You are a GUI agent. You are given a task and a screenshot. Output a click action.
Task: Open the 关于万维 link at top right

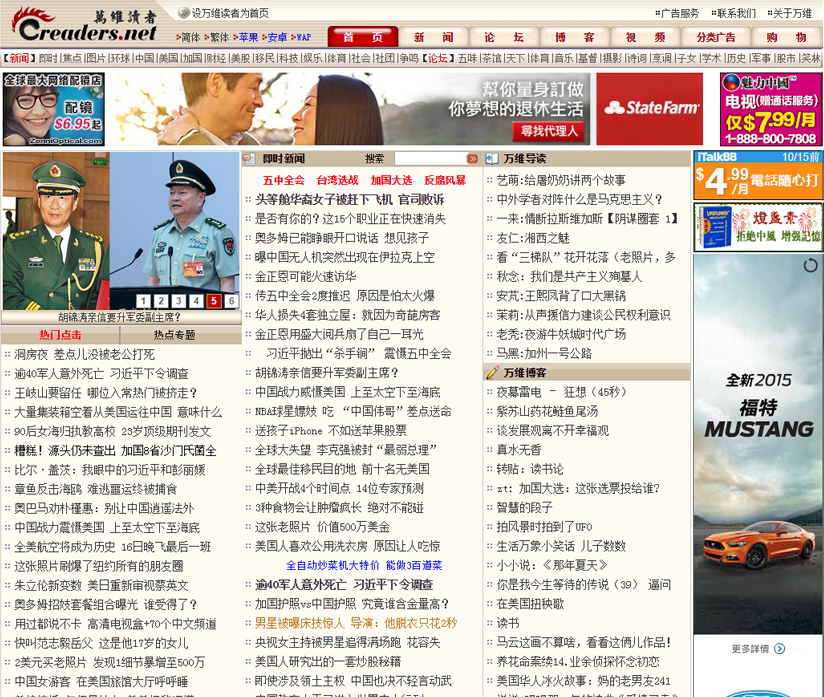(x=790, y=13)
